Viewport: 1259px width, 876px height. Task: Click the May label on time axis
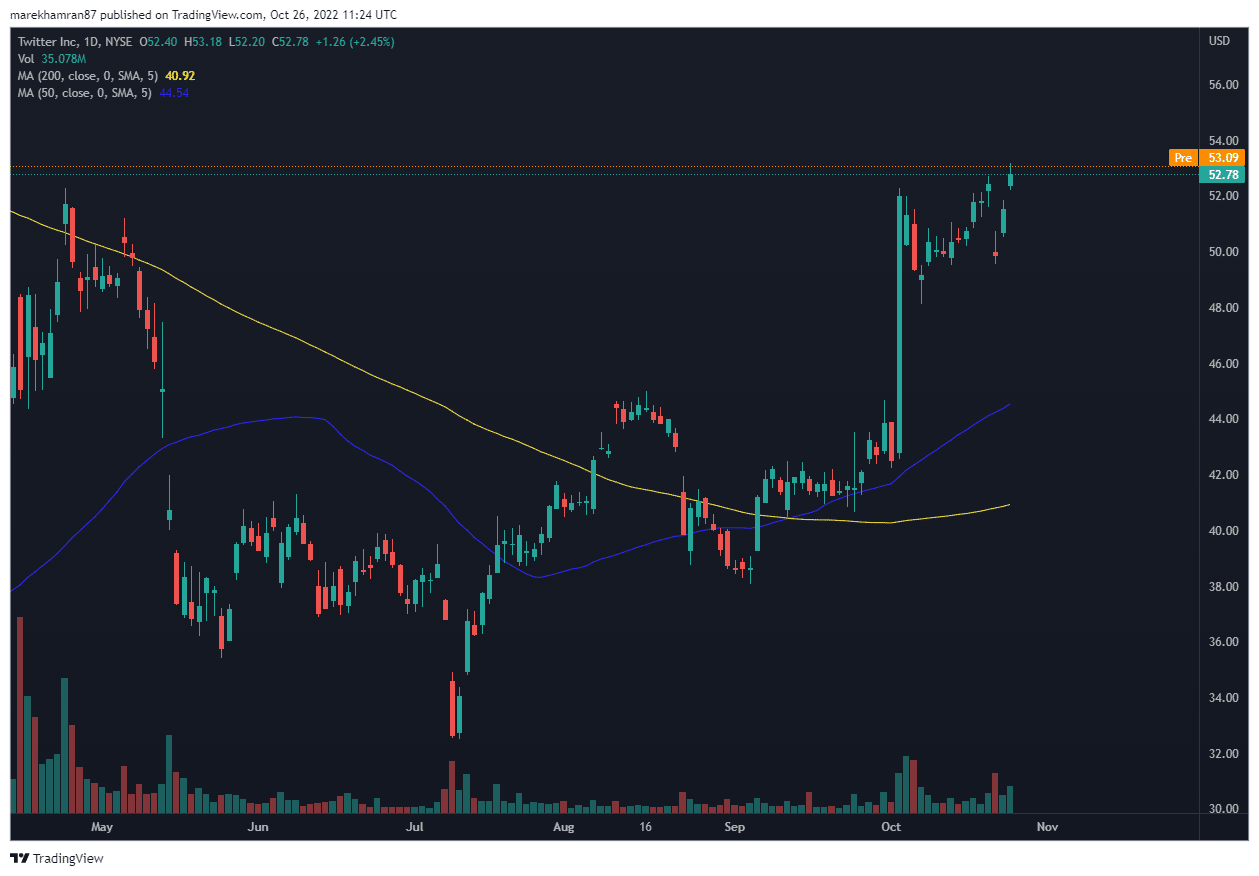[101, 827]
